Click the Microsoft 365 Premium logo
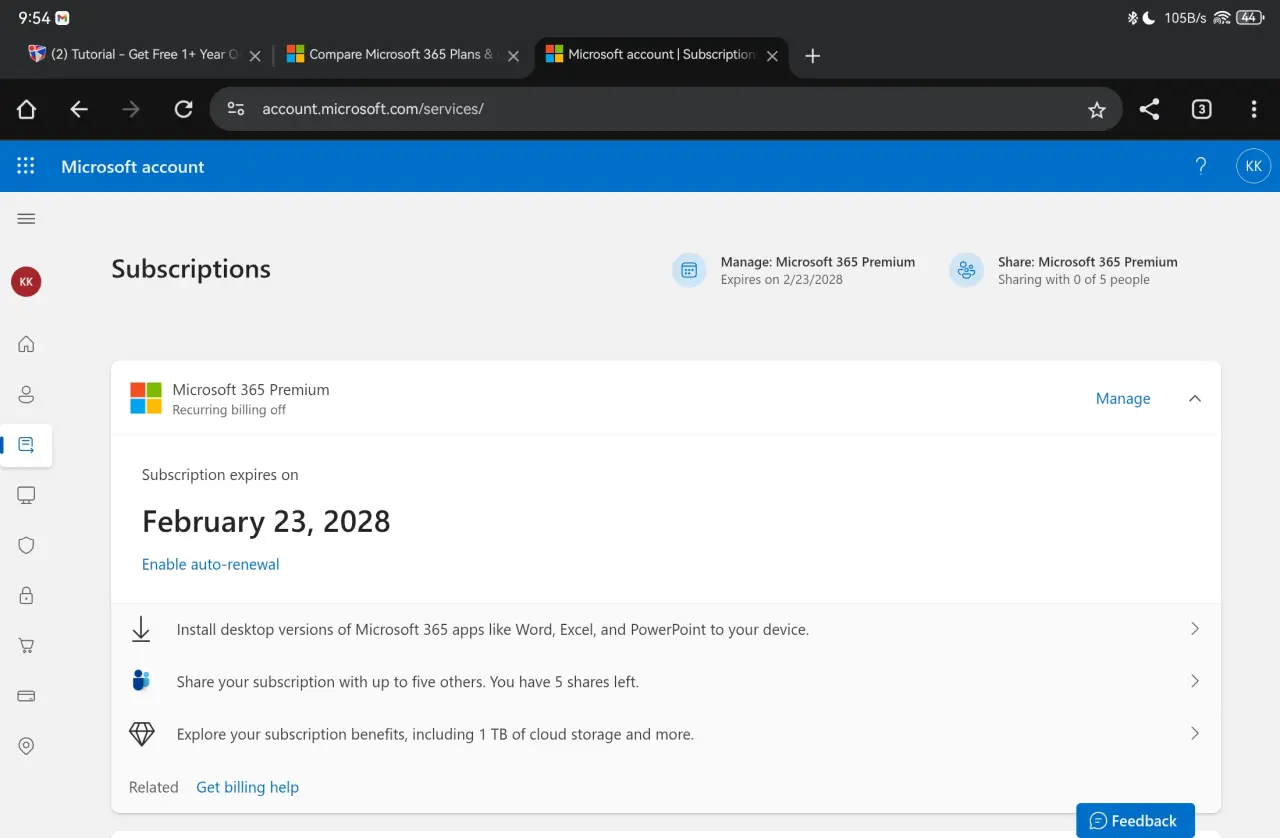1280x838 pixels. coord(146,398)
